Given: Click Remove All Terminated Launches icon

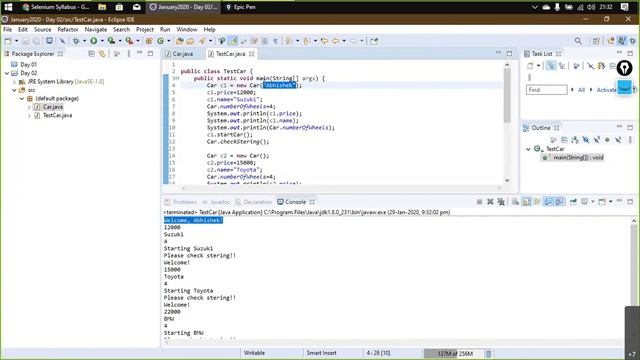Looking at the screenshot, I should tap(501, 202).
